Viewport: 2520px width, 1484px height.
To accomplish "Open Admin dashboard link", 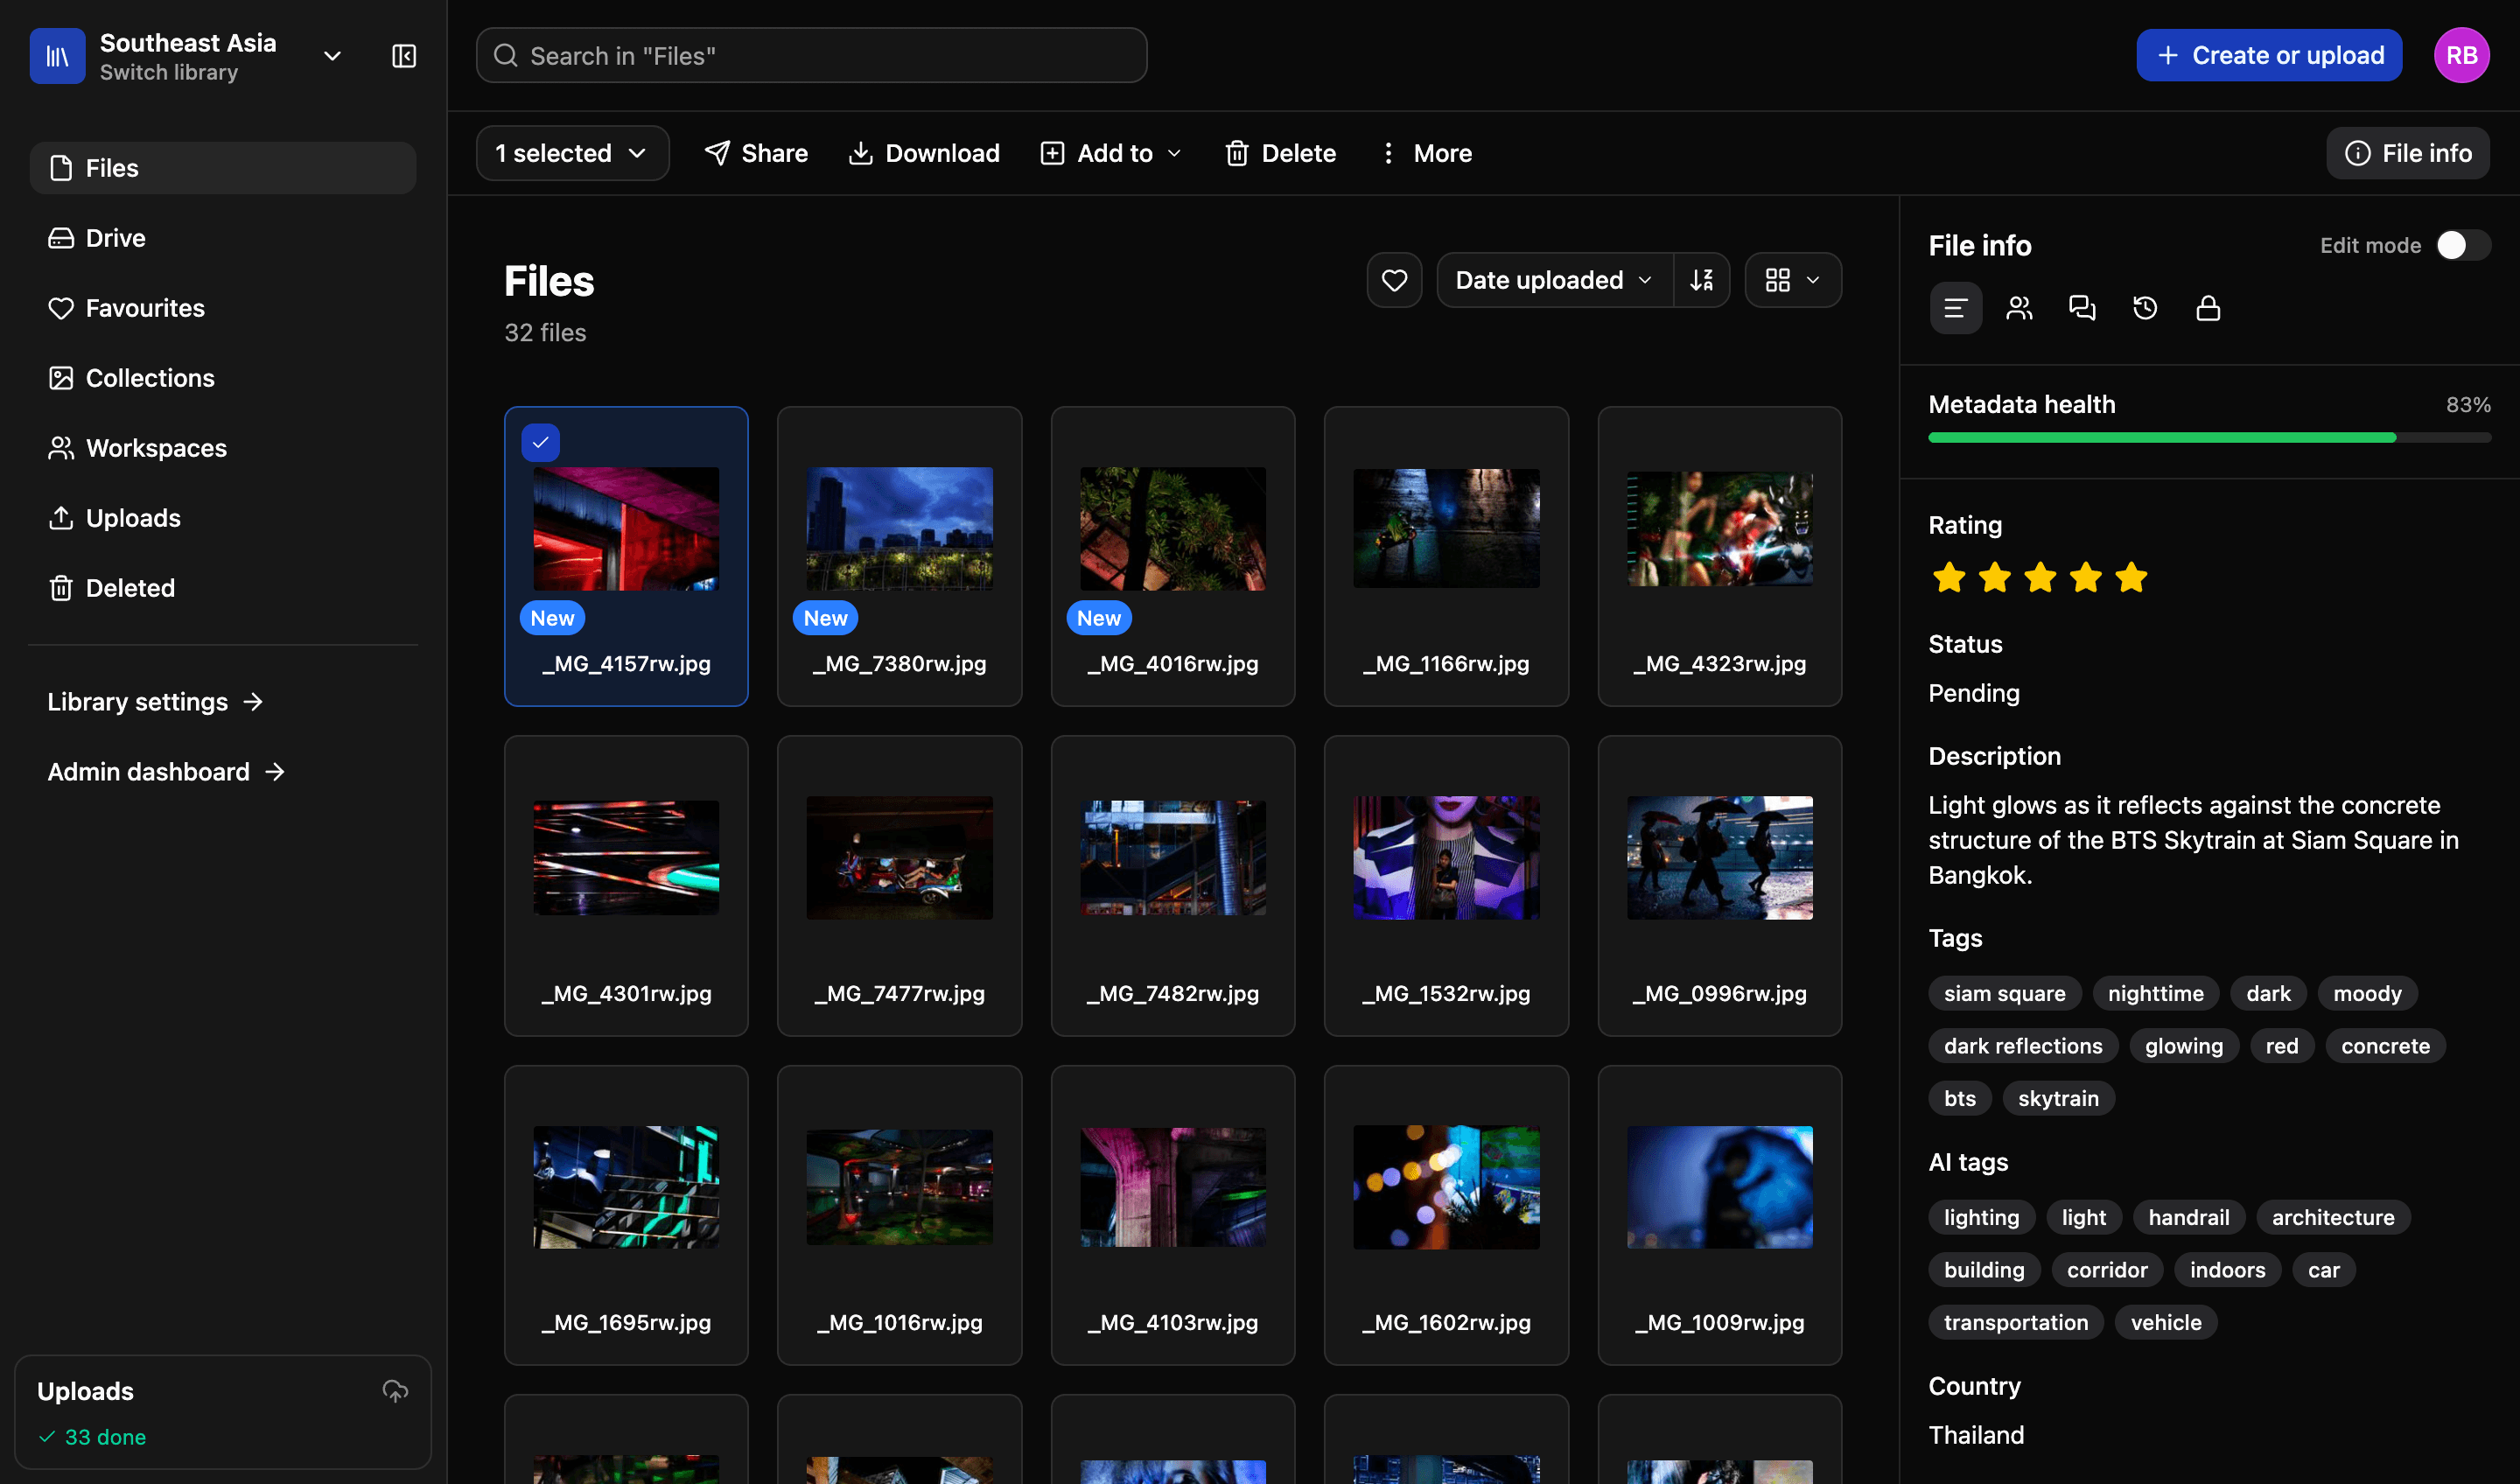I will pyautogui.click(x=167, y=772).
